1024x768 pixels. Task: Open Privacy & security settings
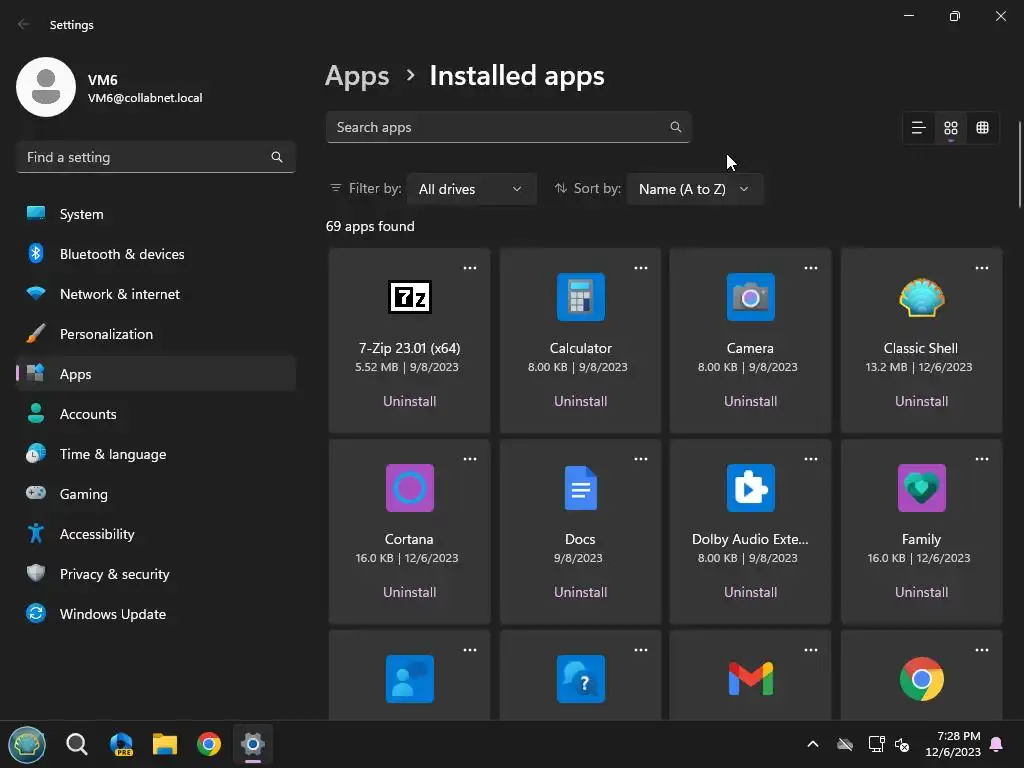[x=155, y=574]
